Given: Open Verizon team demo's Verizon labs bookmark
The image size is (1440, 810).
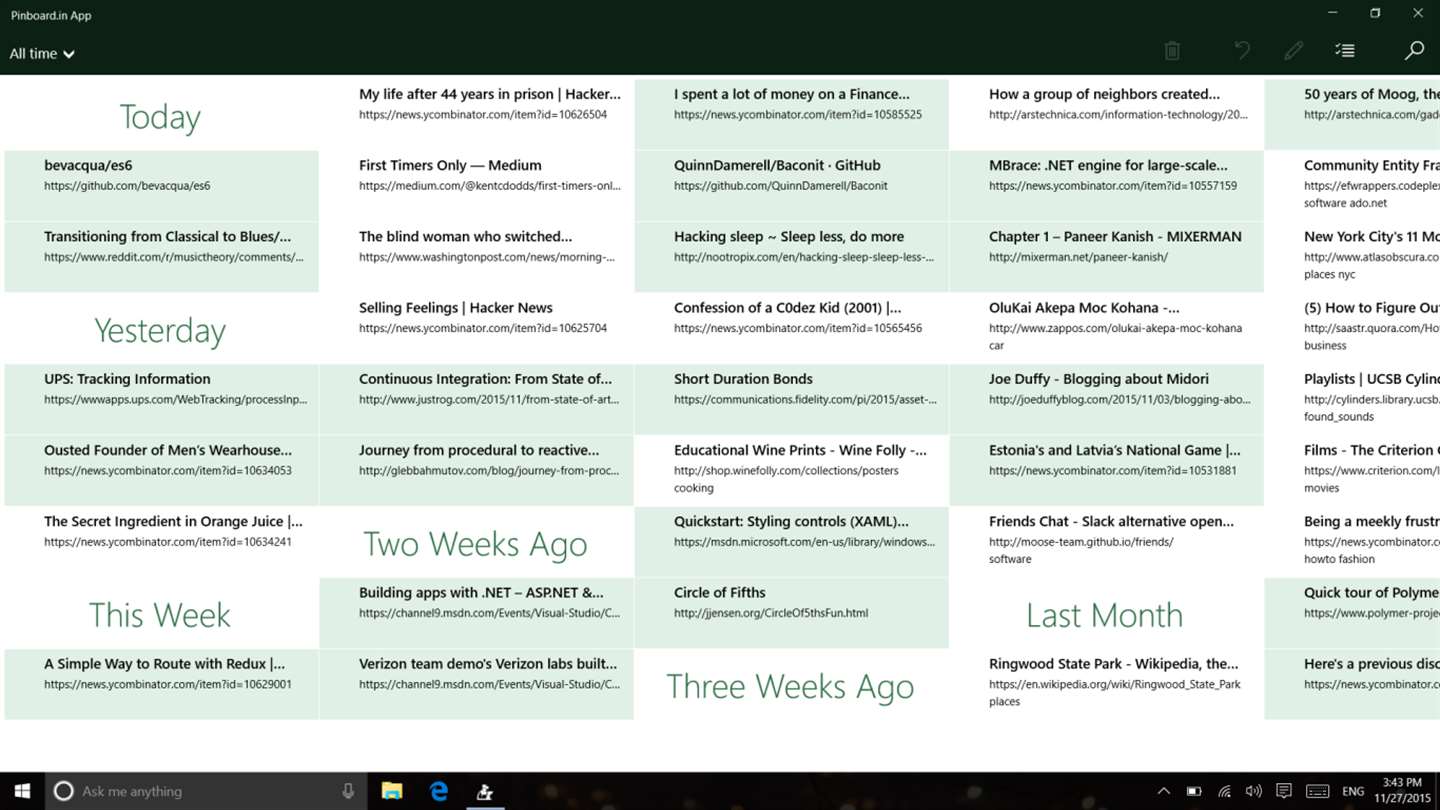Looking at the screenshot, I should pos(477,684).
